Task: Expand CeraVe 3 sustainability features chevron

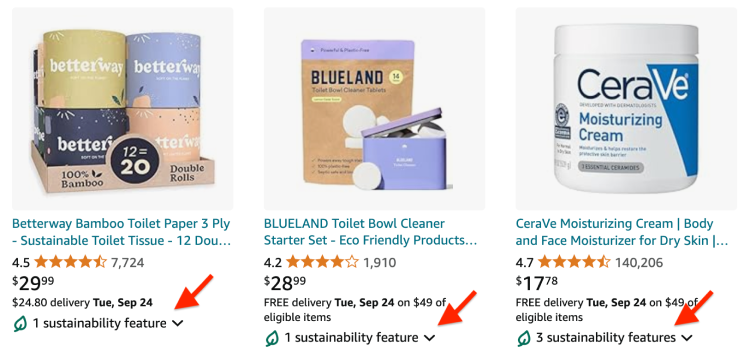Action: [687, 338]
